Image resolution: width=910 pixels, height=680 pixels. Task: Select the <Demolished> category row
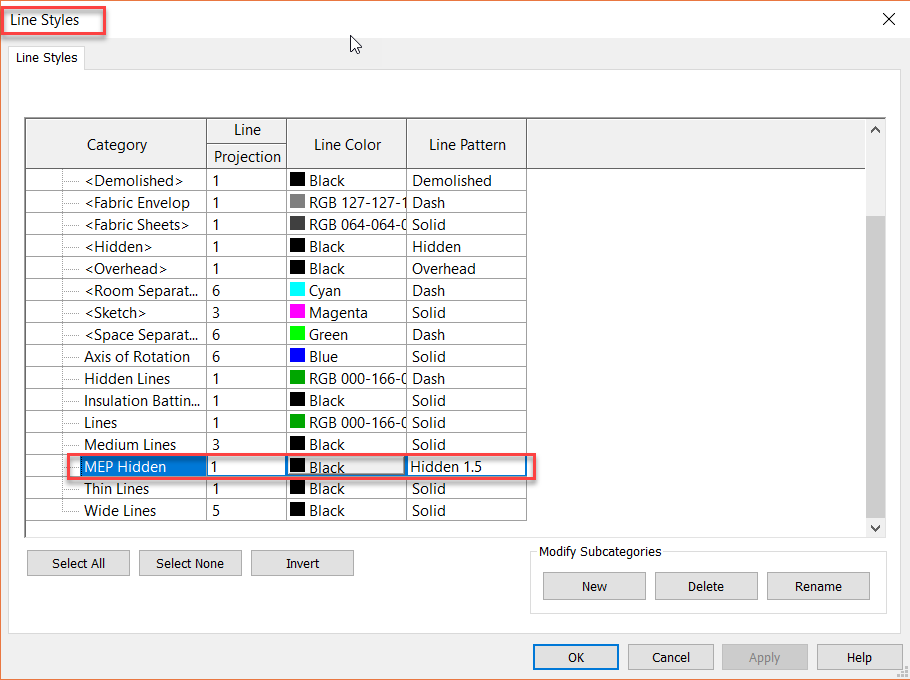pyautogui.click(x=133, y=180)
